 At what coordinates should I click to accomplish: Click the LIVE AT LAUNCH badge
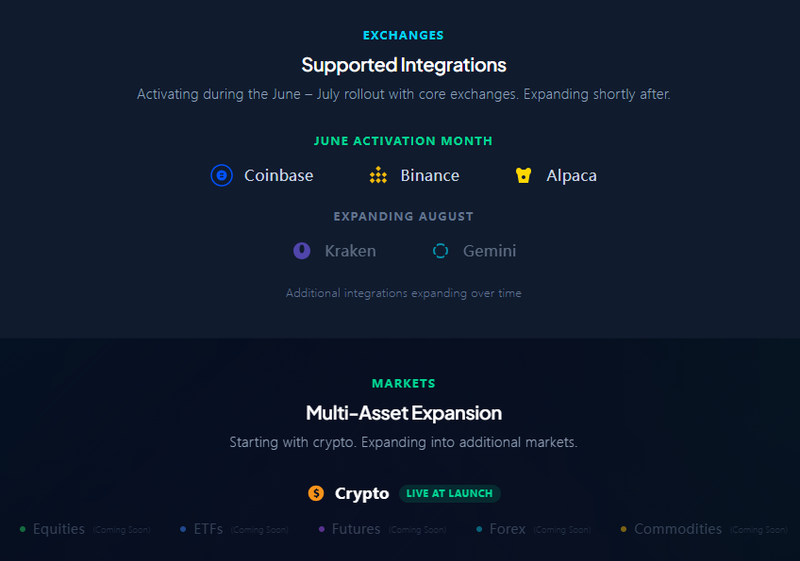449,494
